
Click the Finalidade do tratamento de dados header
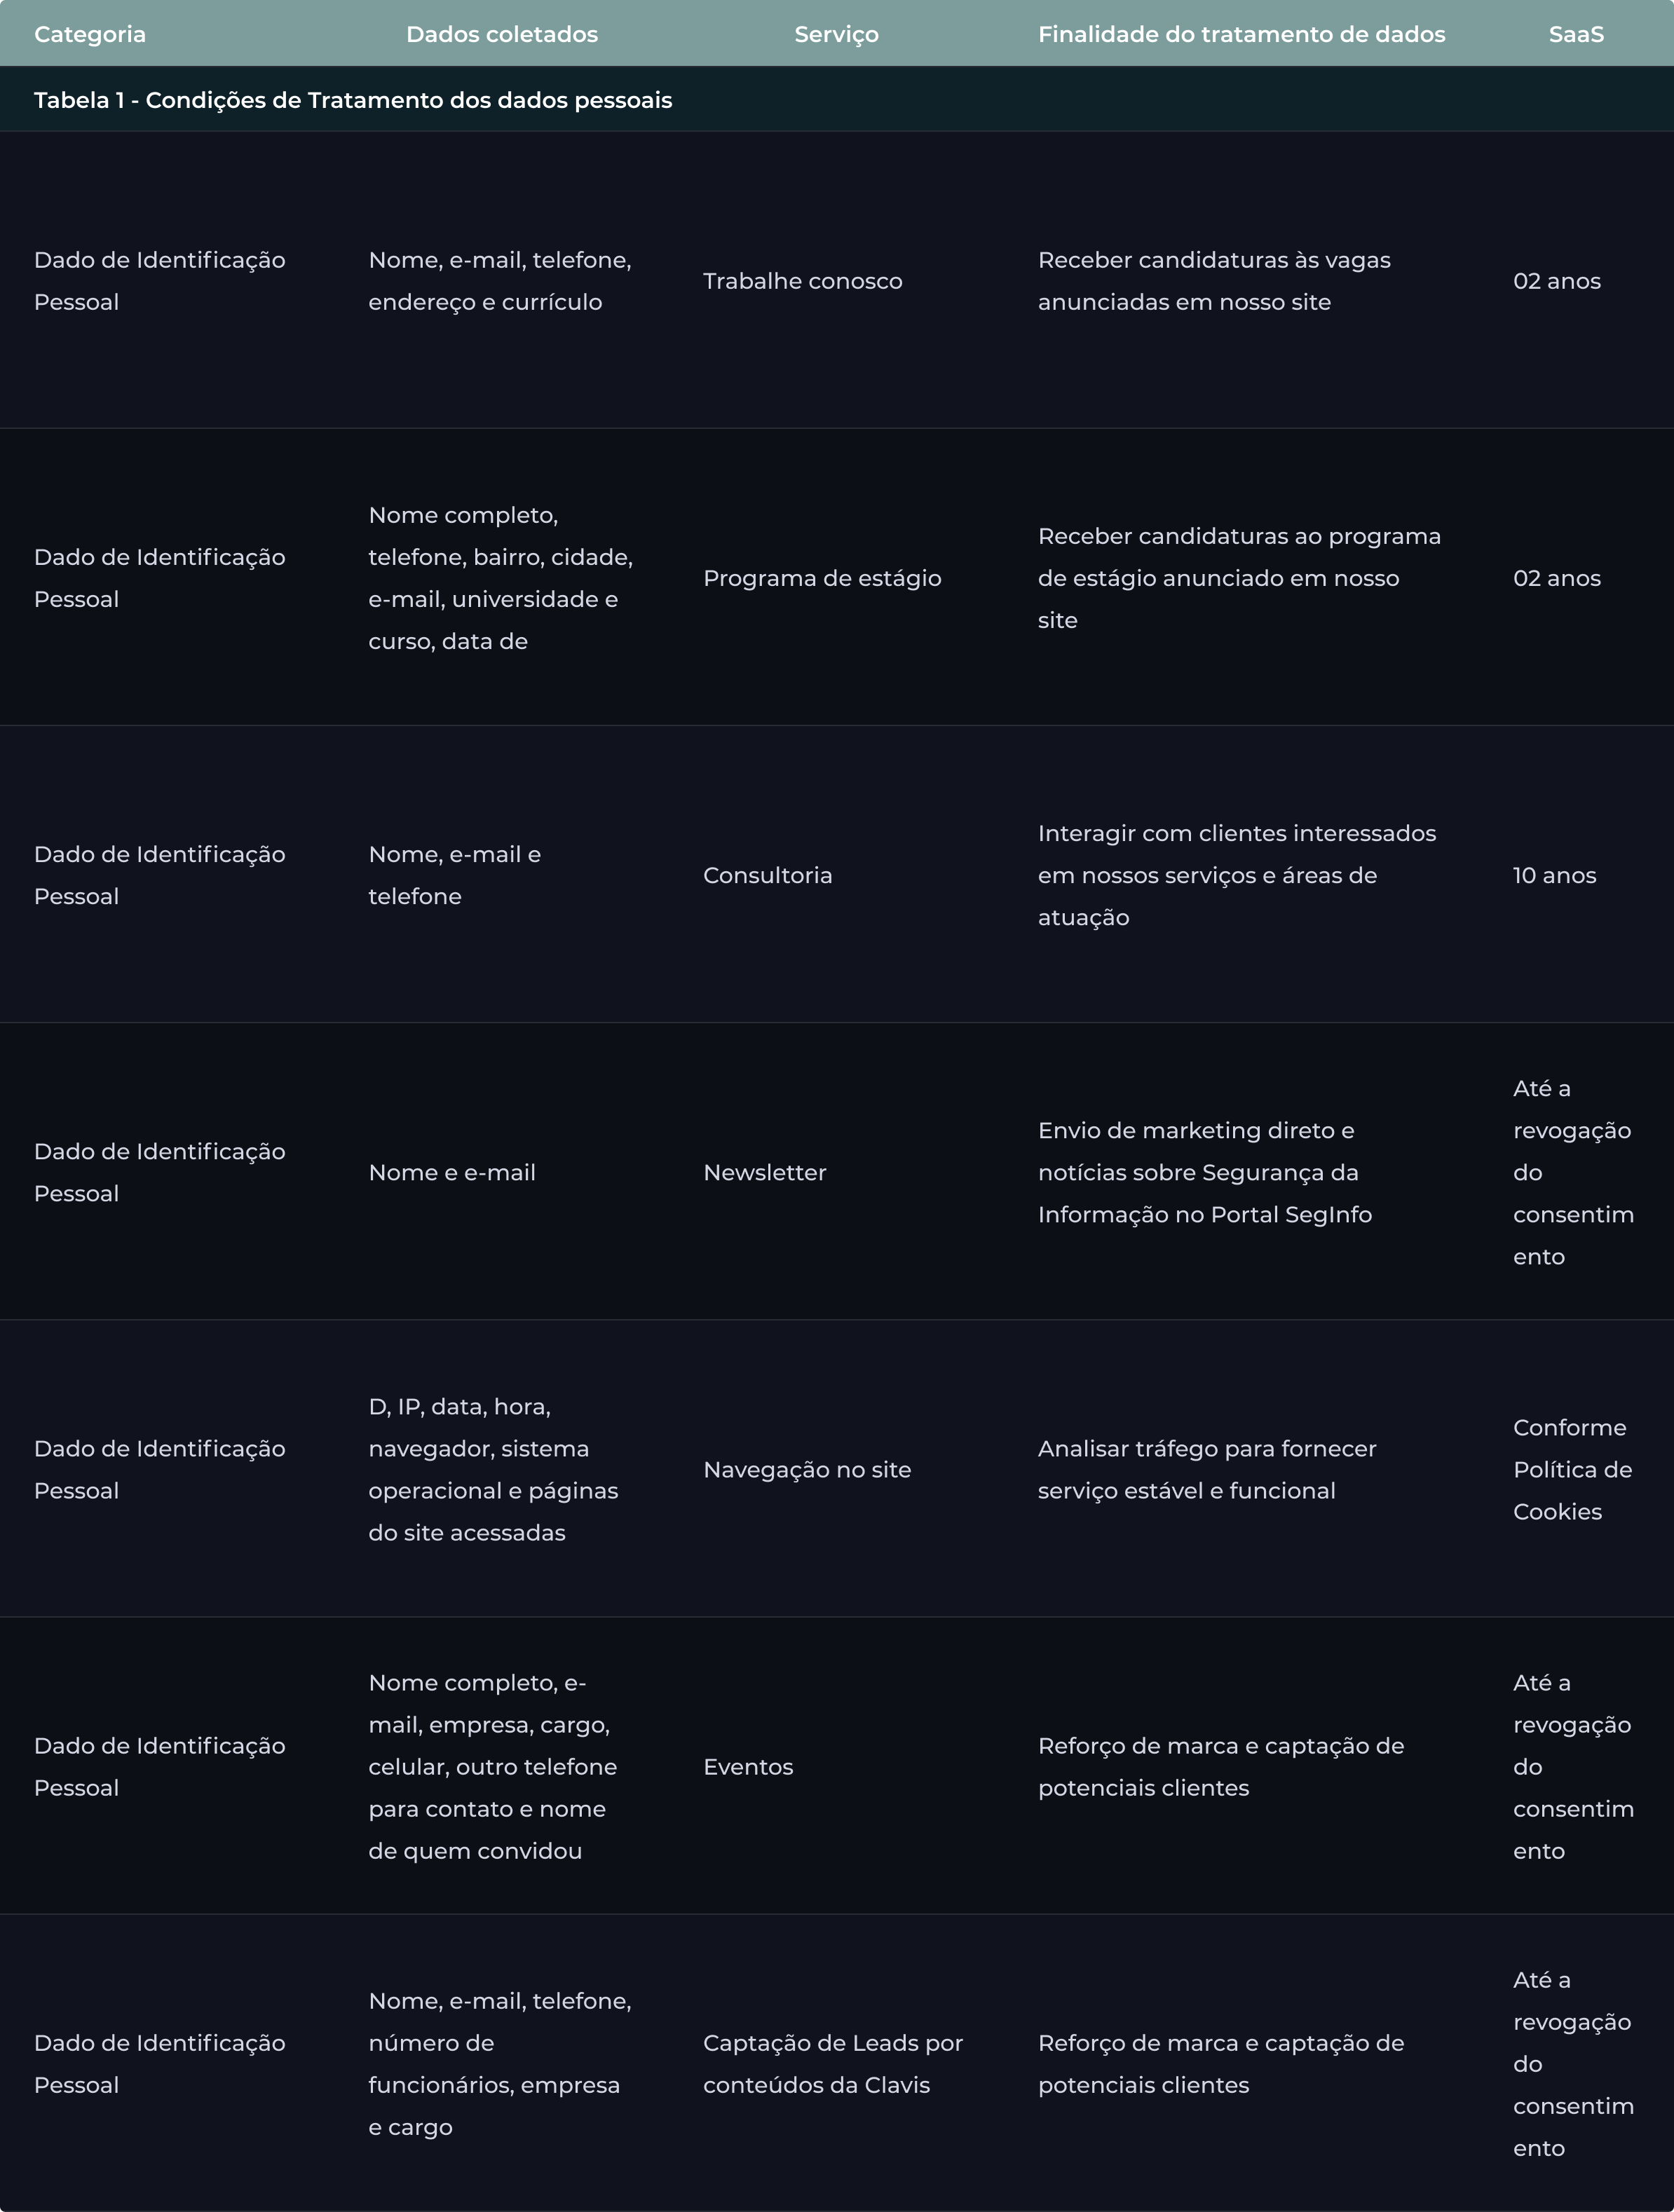point(1241,34)
